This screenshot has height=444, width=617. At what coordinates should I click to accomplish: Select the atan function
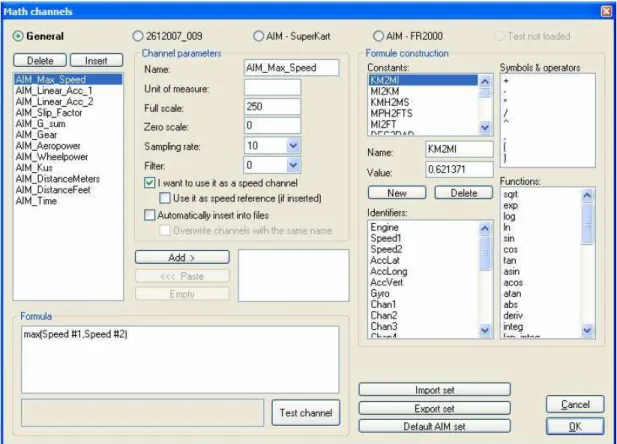point(541,293)
